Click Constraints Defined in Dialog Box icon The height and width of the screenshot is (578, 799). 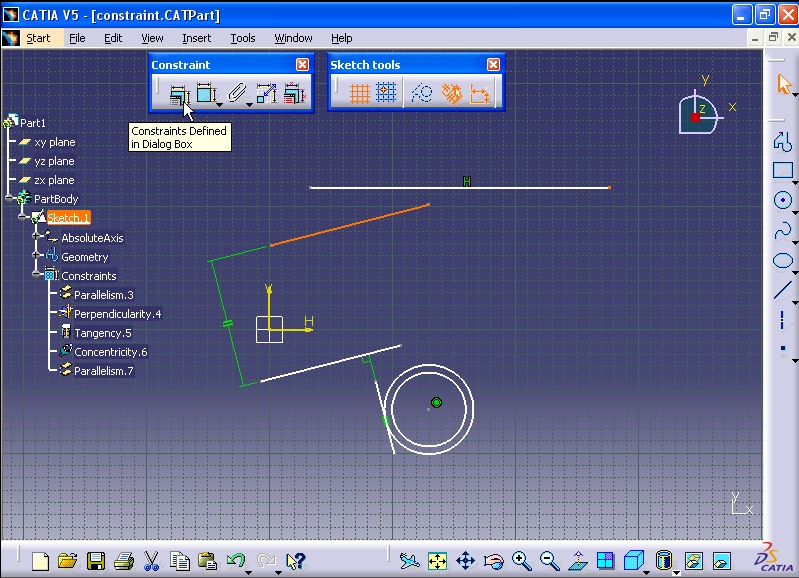coord(179,94)
